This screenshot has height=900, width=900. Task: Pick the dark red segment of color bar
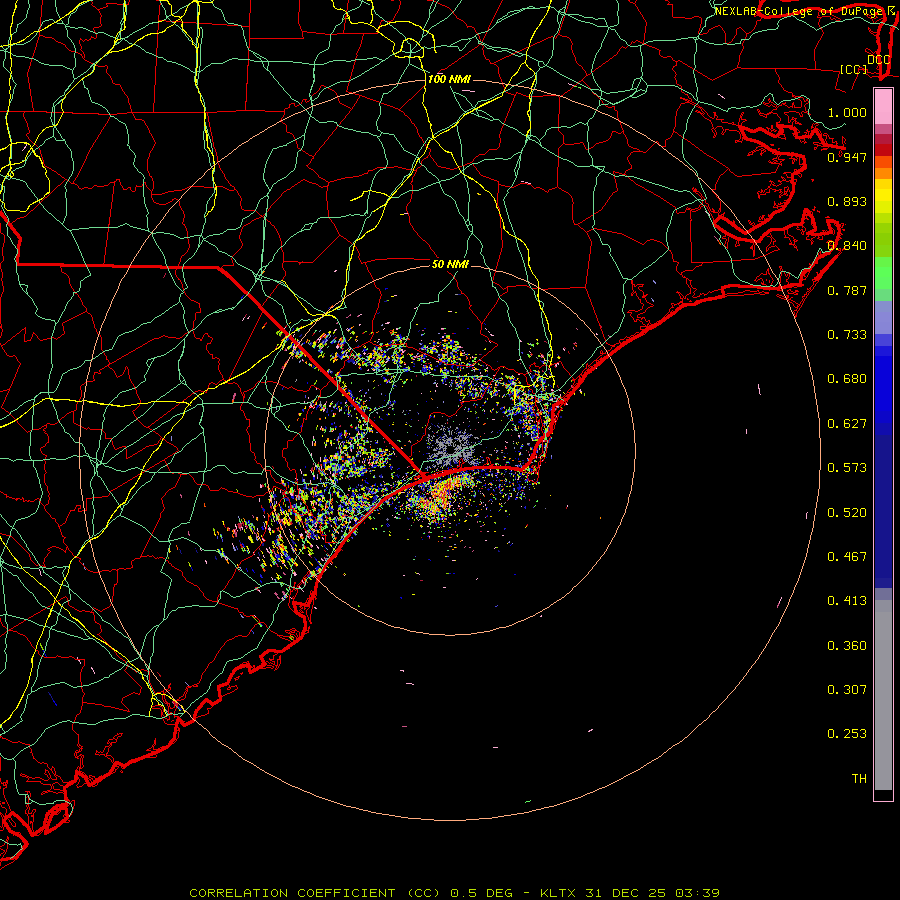point(883,149)
